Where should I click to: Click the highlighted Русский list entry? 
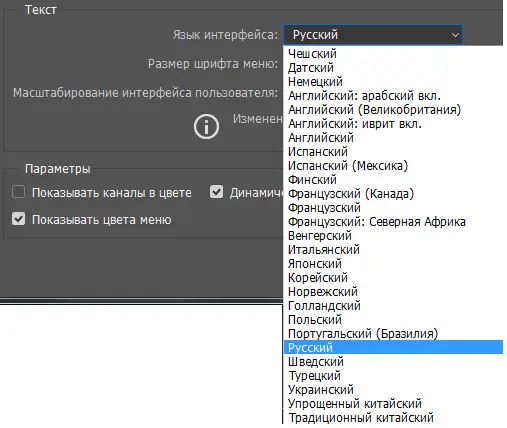(393, 347)
